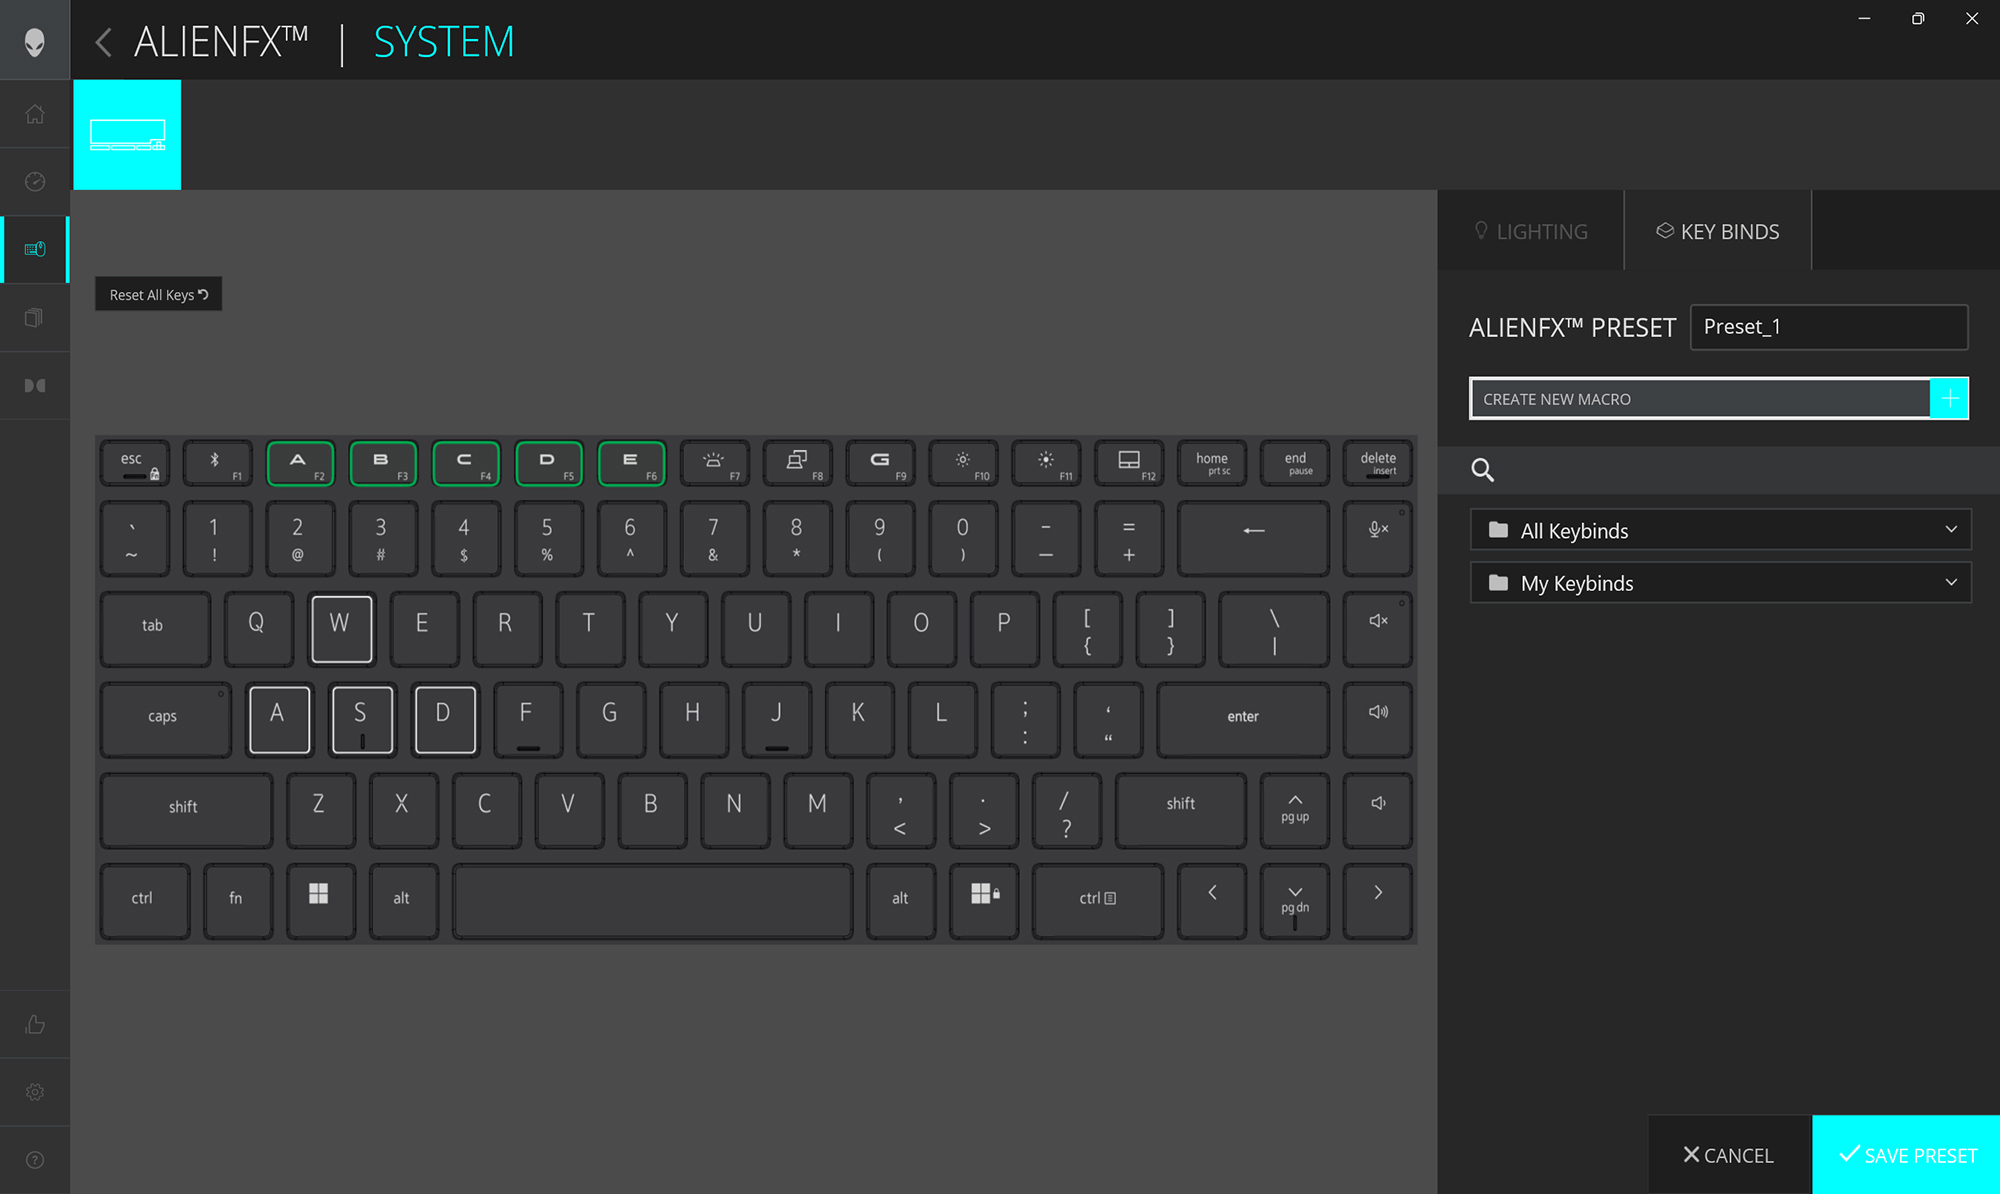2000x1194 pixels.
Task: Expand the My Keybinds folder
Action: click(1721, 583)
